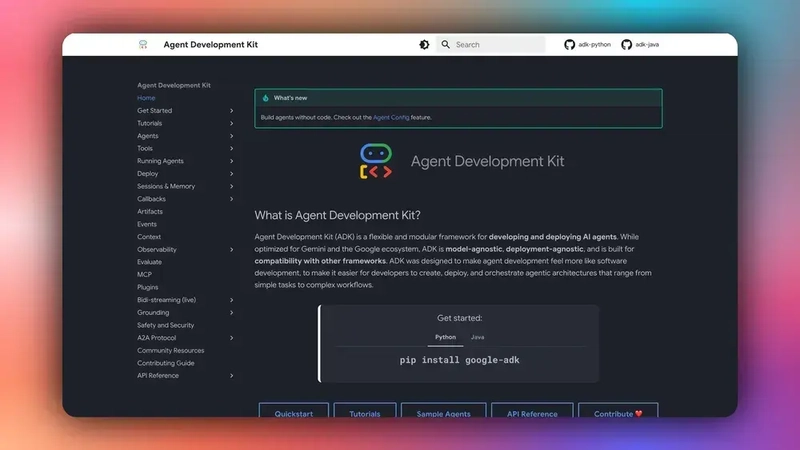Open Artifacts in sidebar
The image size is (800, 450).
point(149,212)
